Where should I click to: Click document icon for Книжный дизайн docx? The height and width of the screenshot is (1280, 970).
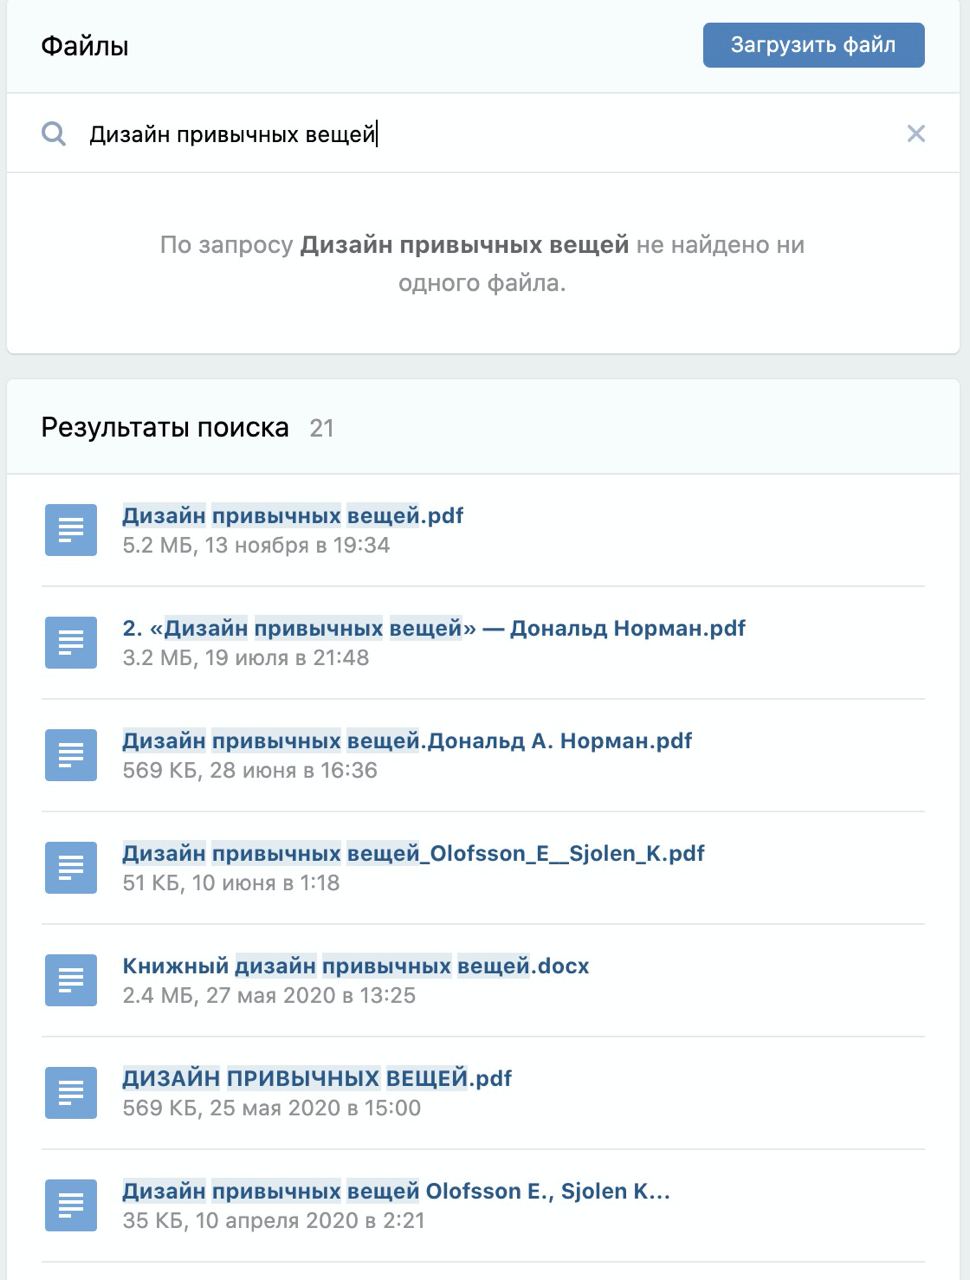(71, 980)
